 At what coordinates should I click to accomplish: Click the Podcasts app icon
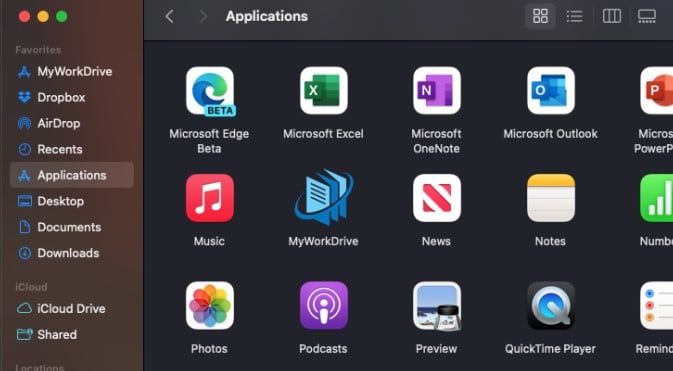pos(324,305)
